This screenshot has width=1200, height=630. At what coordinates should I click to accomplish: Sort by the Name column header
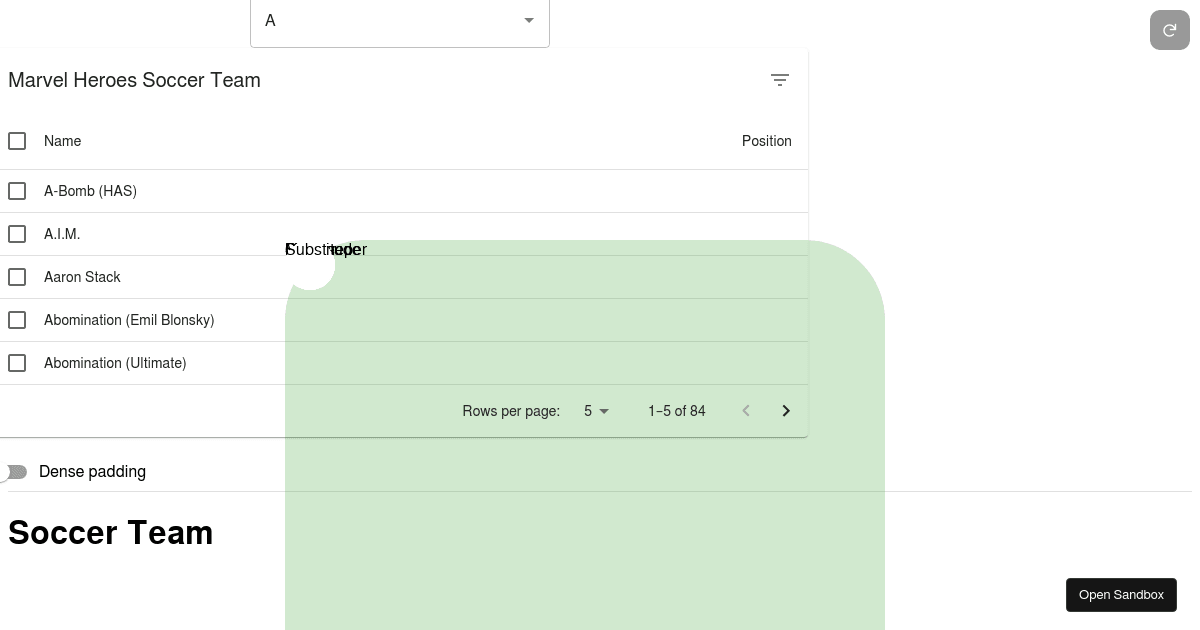pos(62,141)
